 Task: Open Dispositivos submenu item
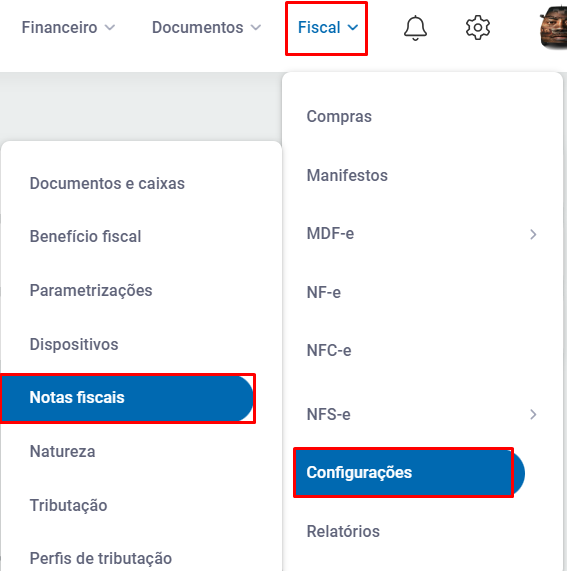pos(141,344)
